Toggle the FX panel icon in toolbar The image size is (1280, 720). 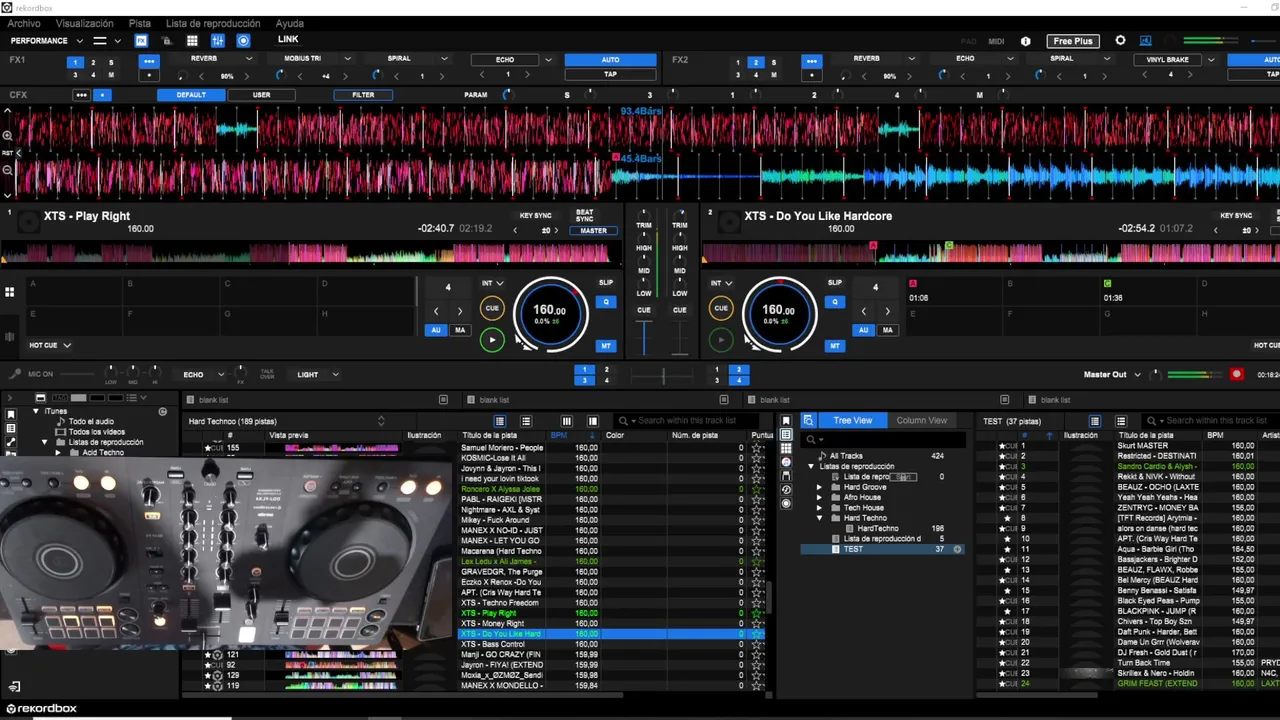tap(141, 41)
